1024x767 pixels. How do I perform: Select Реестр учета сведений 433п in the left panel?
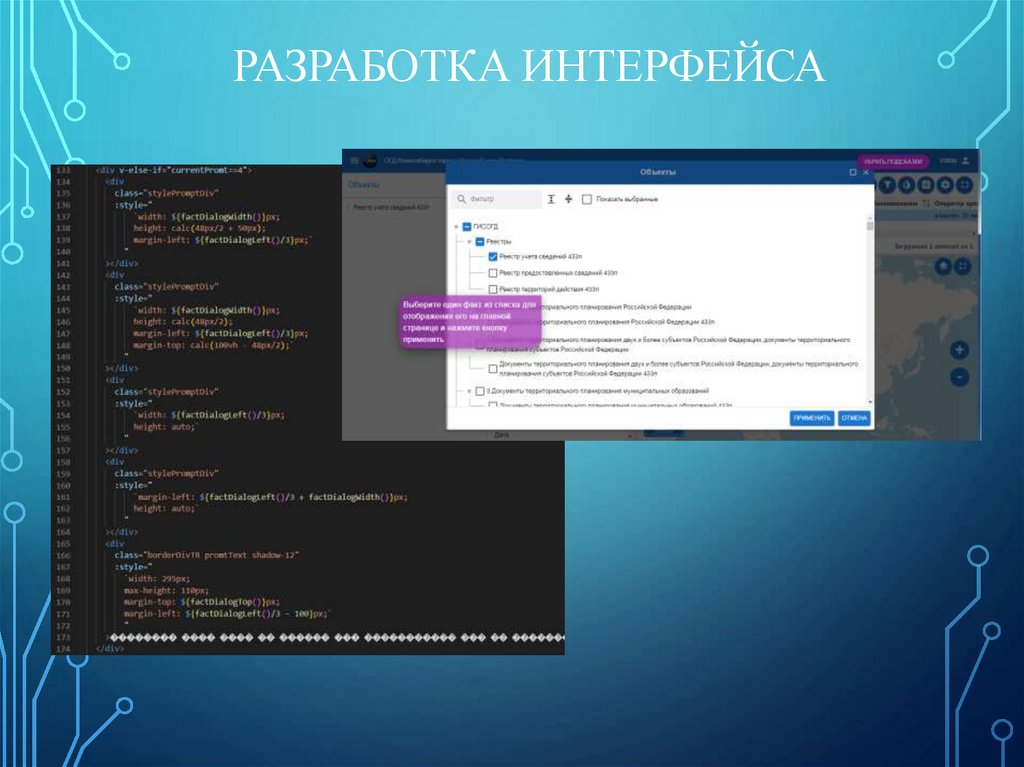click(392, 207)
